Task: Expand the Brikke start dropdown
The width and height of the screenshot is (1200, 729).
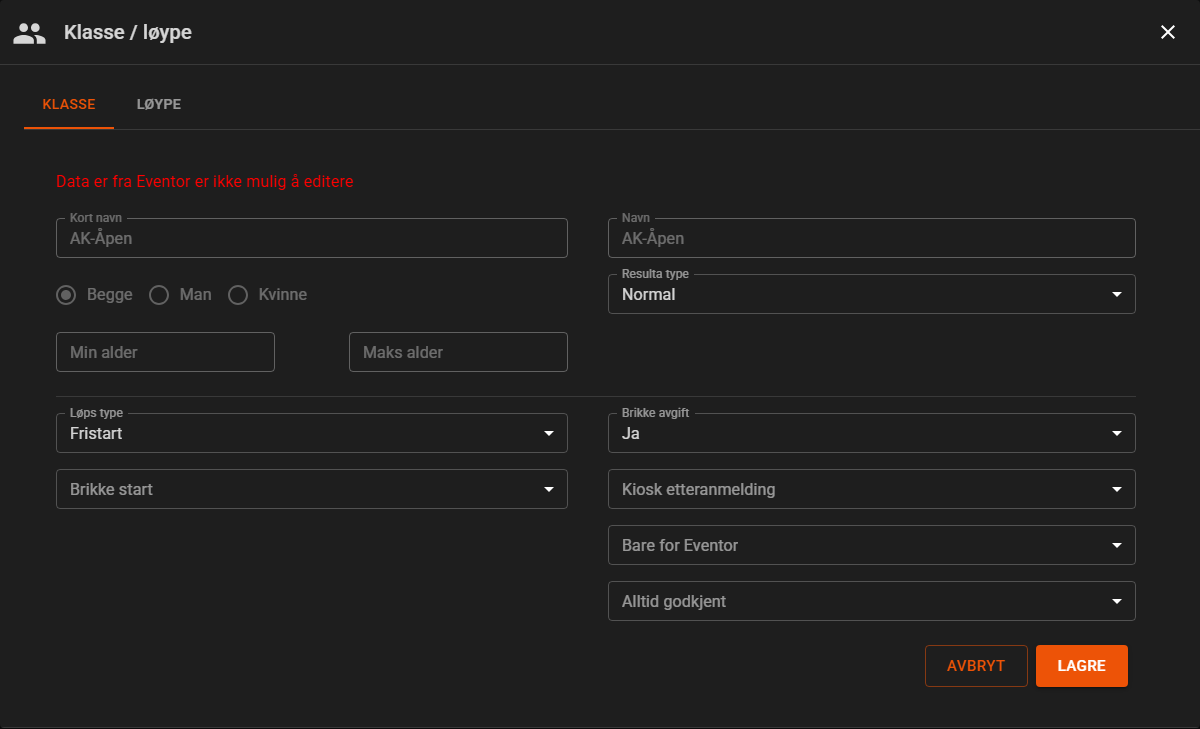Action: (x=312, y=489)
